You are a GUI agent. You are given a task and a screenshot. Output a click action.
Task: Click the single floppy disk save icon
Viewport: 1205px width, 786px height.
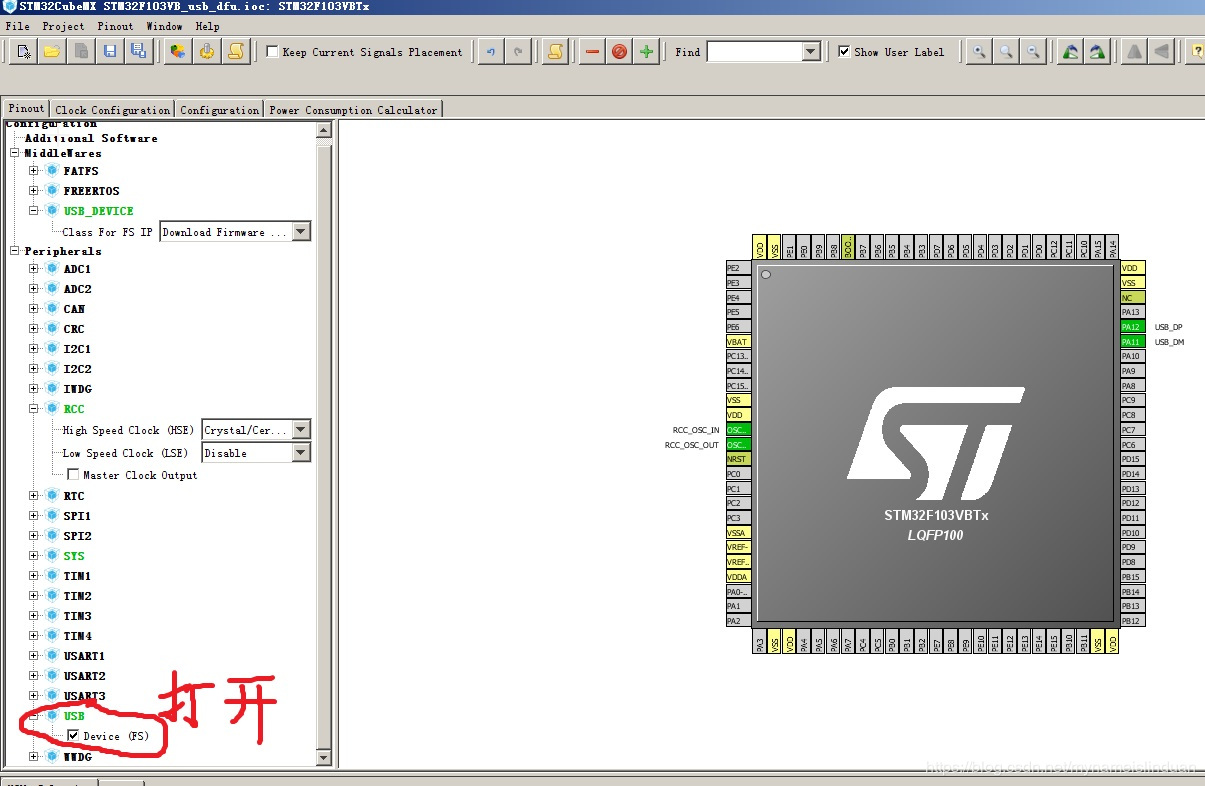(x=110, y=52)
